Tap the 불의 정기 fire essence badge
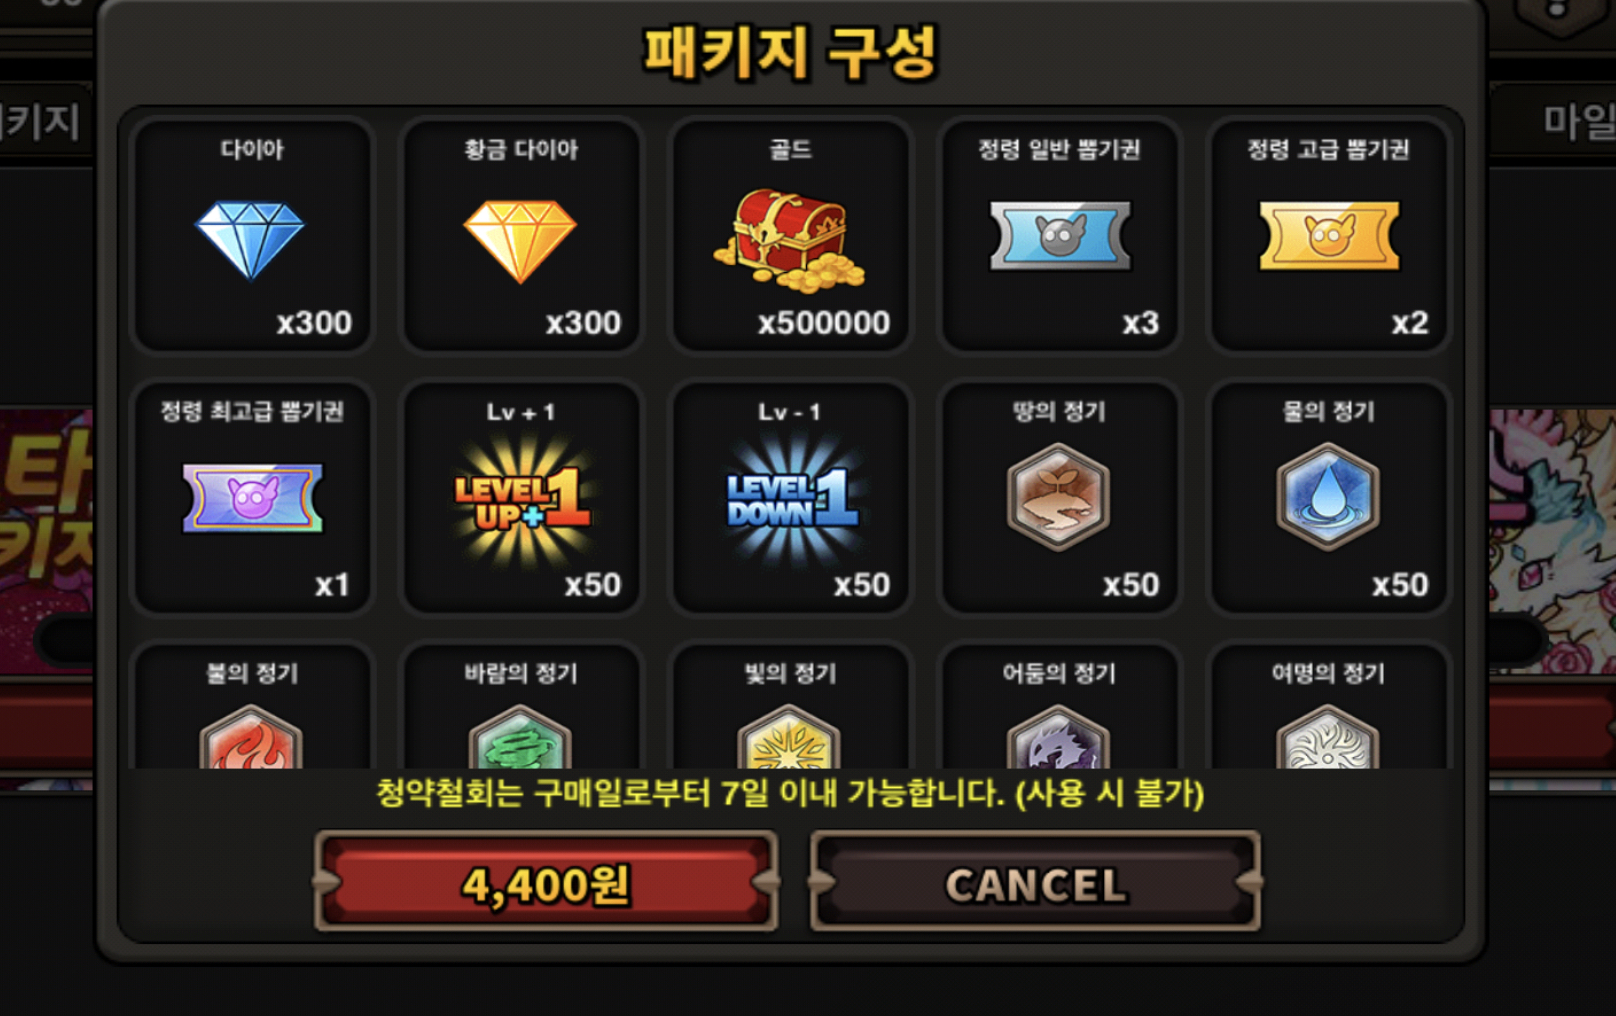The image size is (1616, 1016). click(251, 738)
